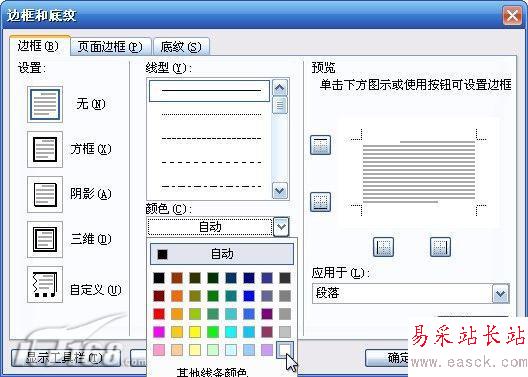Toggle the bottom border button in preview

click(320, 202)
